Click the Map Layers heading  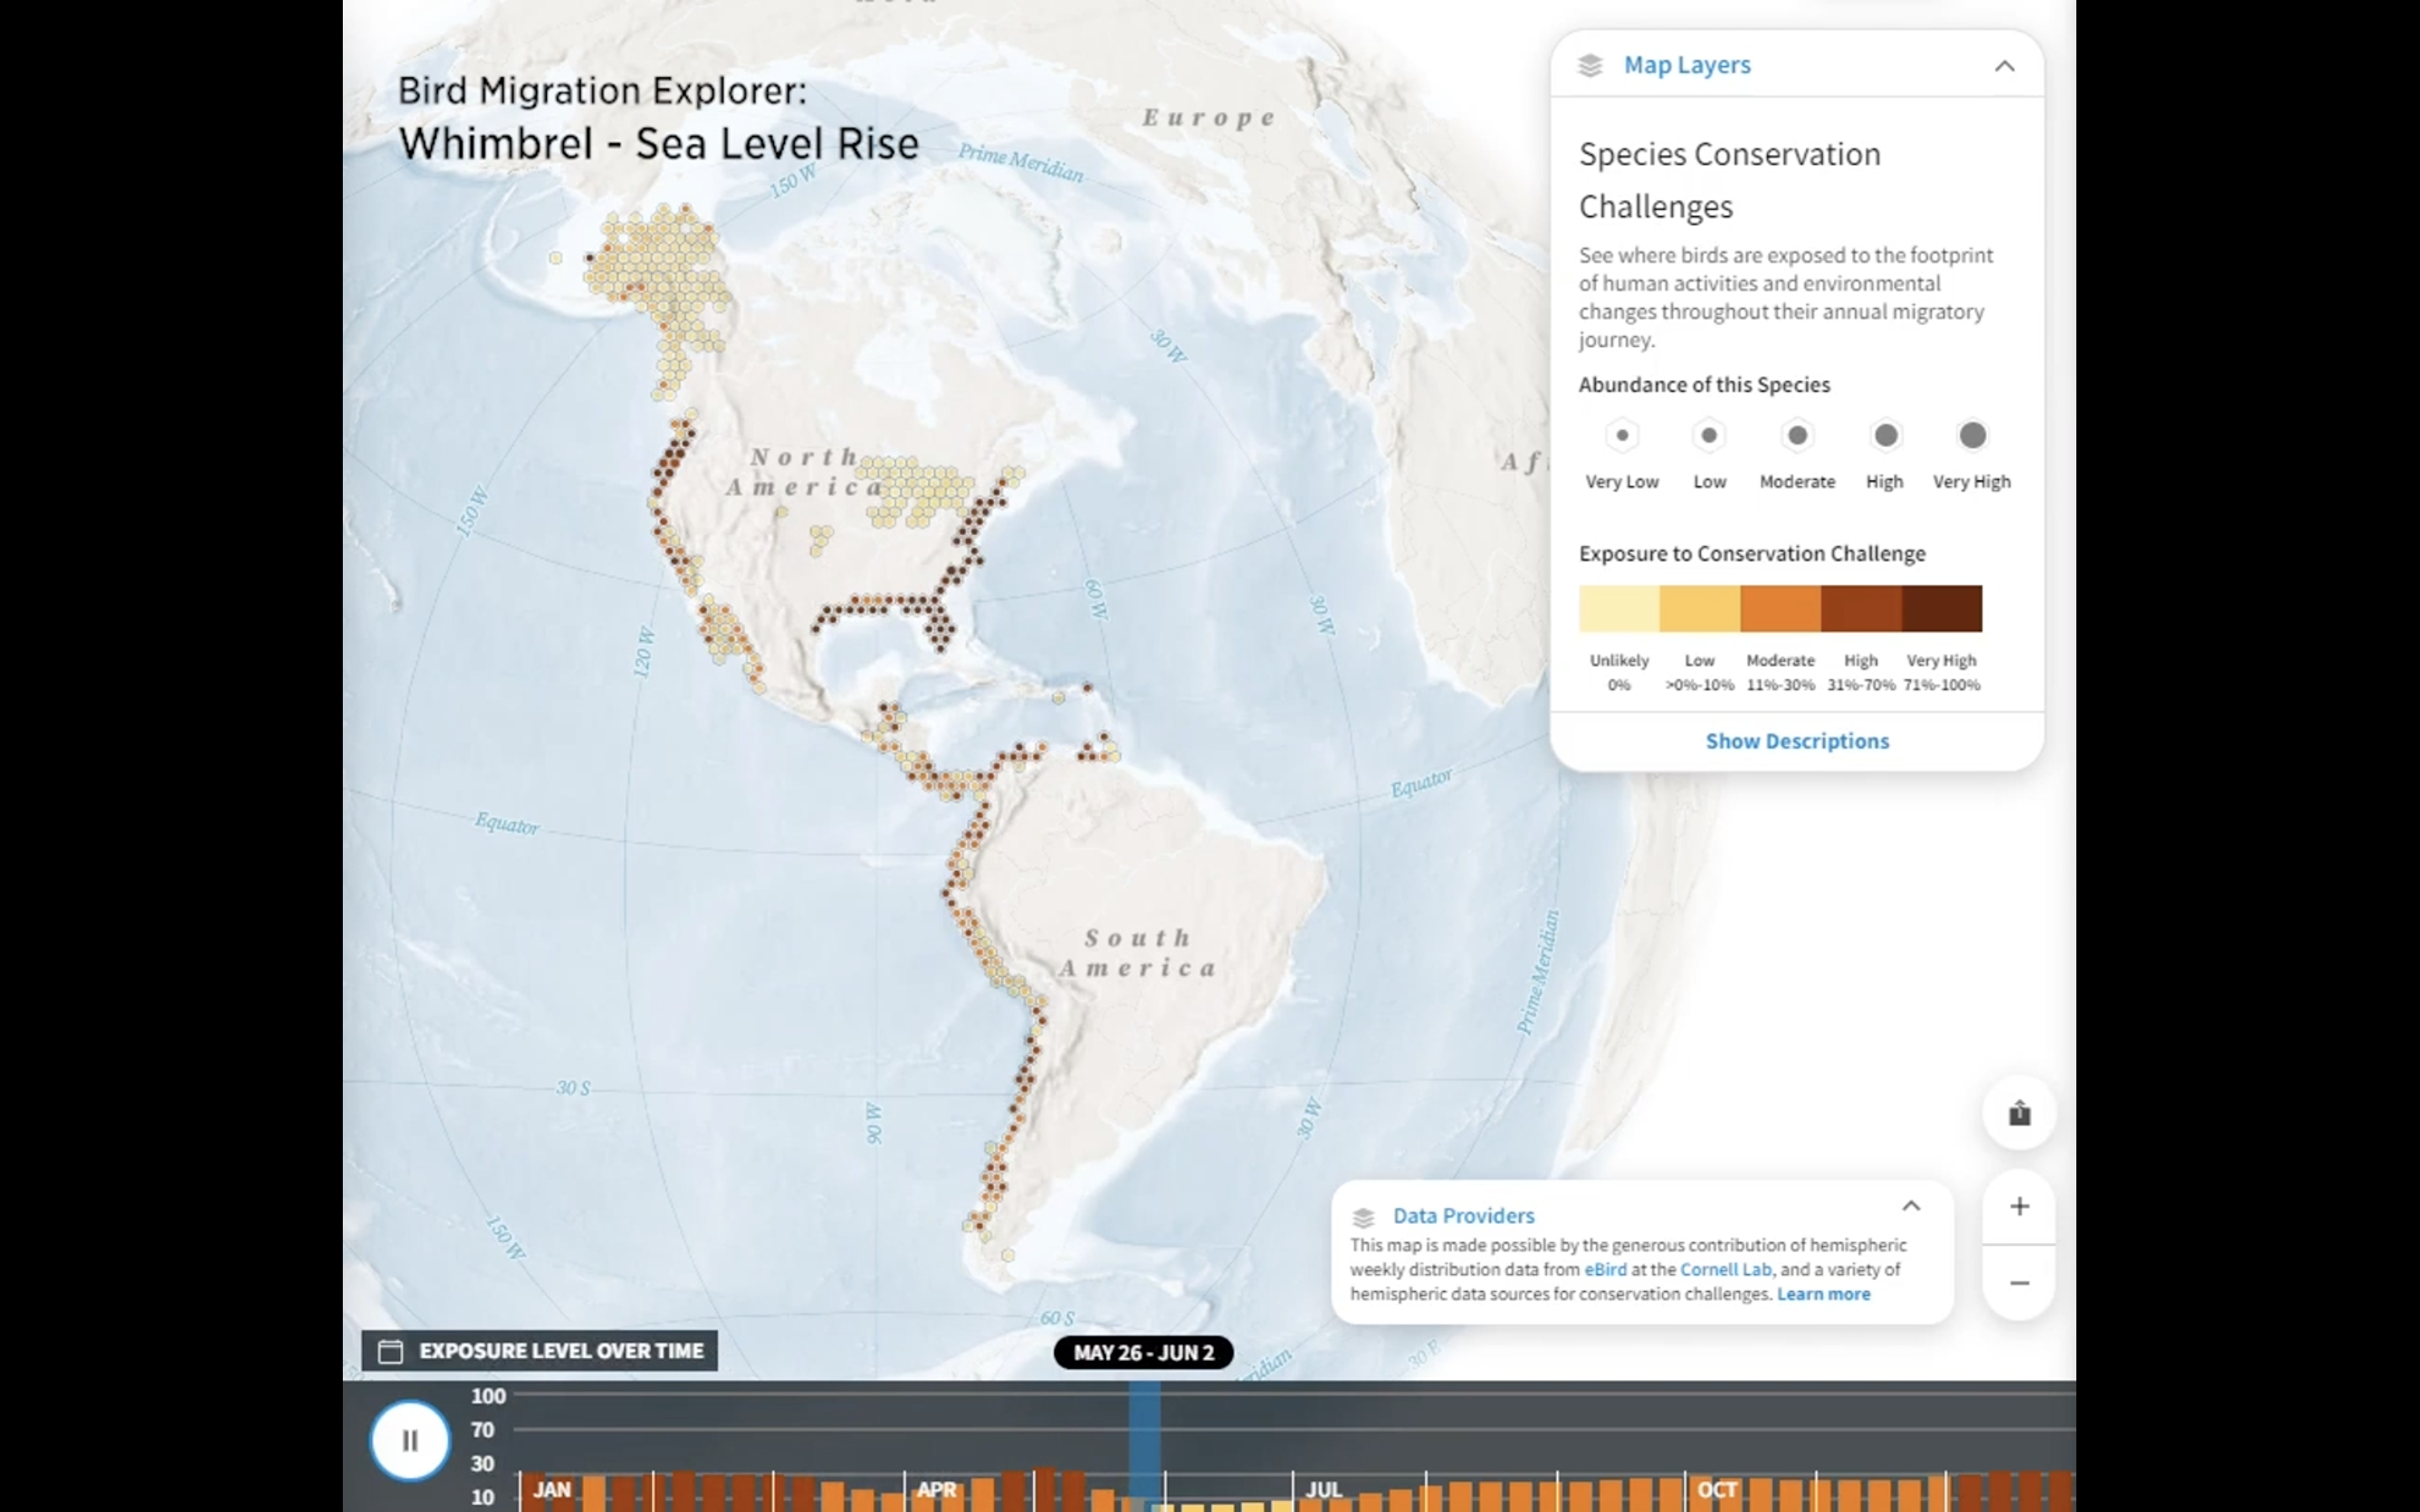[1687, 65]
